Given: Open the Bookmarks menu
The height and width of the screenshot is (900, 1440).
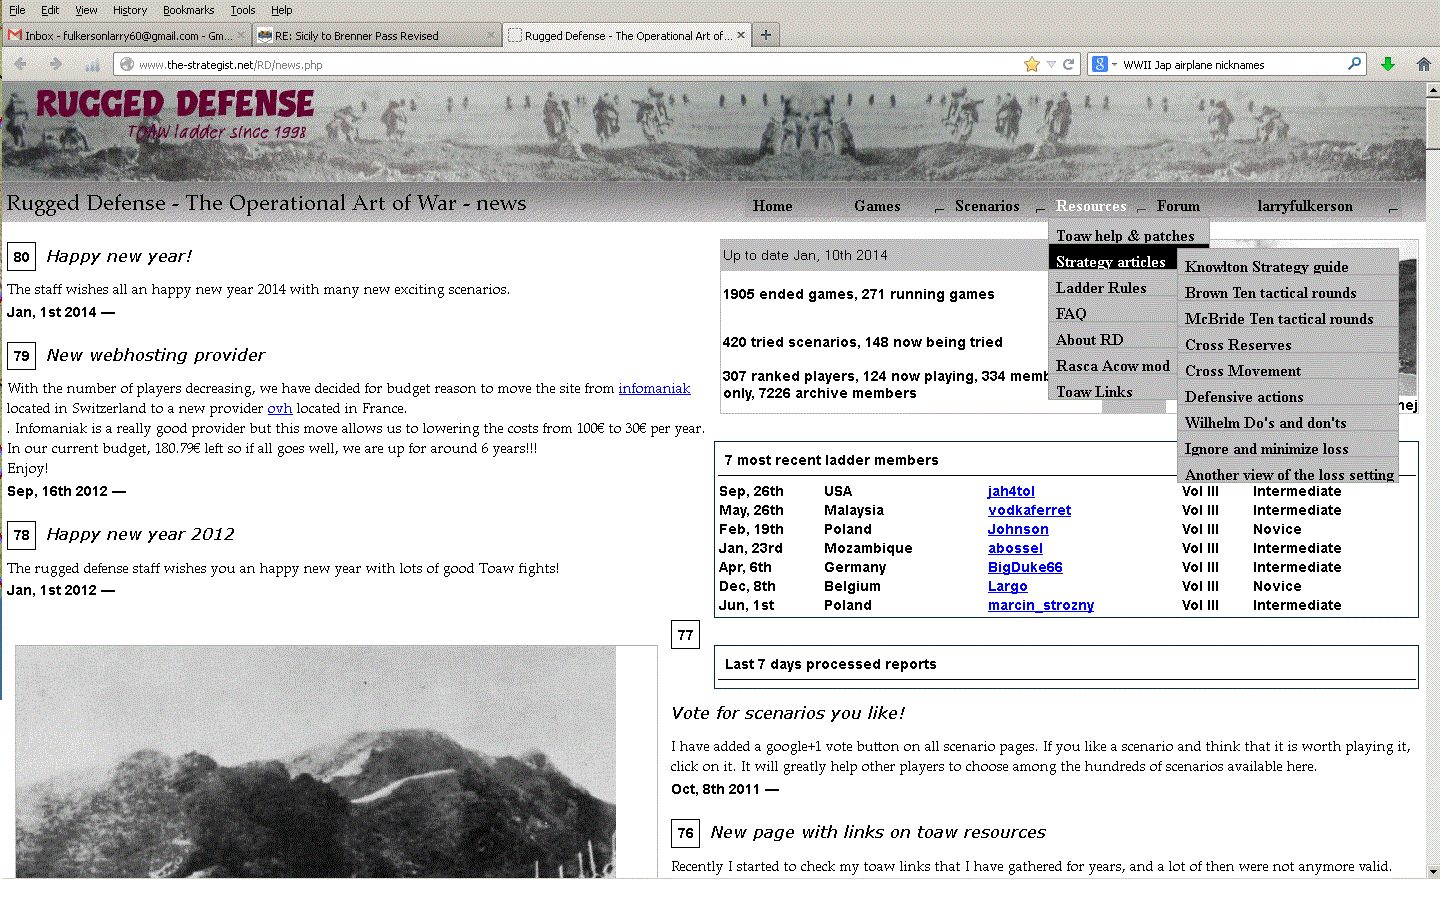Looking at the screenshot, I should pyautogui.click(x=188, y=10).
